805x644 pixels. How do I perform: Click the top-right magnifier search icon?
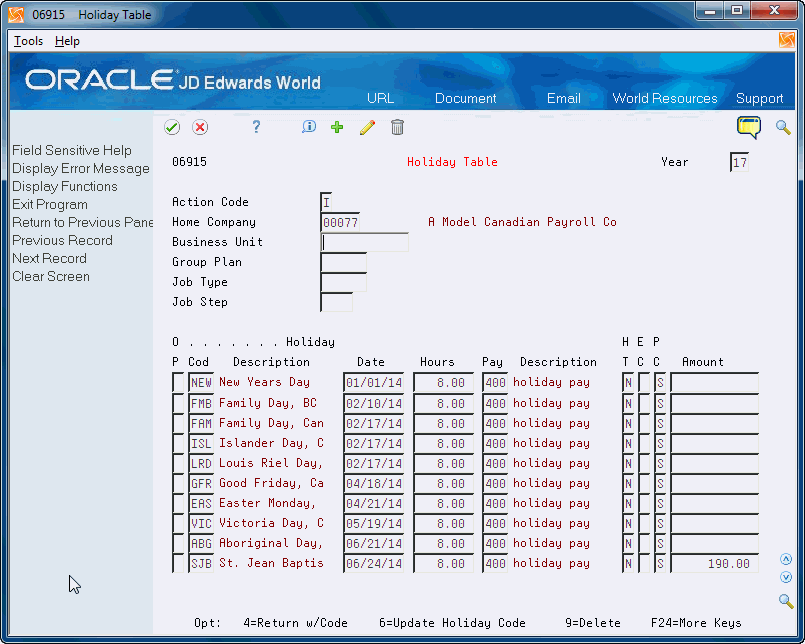click(x=783, y=127)
